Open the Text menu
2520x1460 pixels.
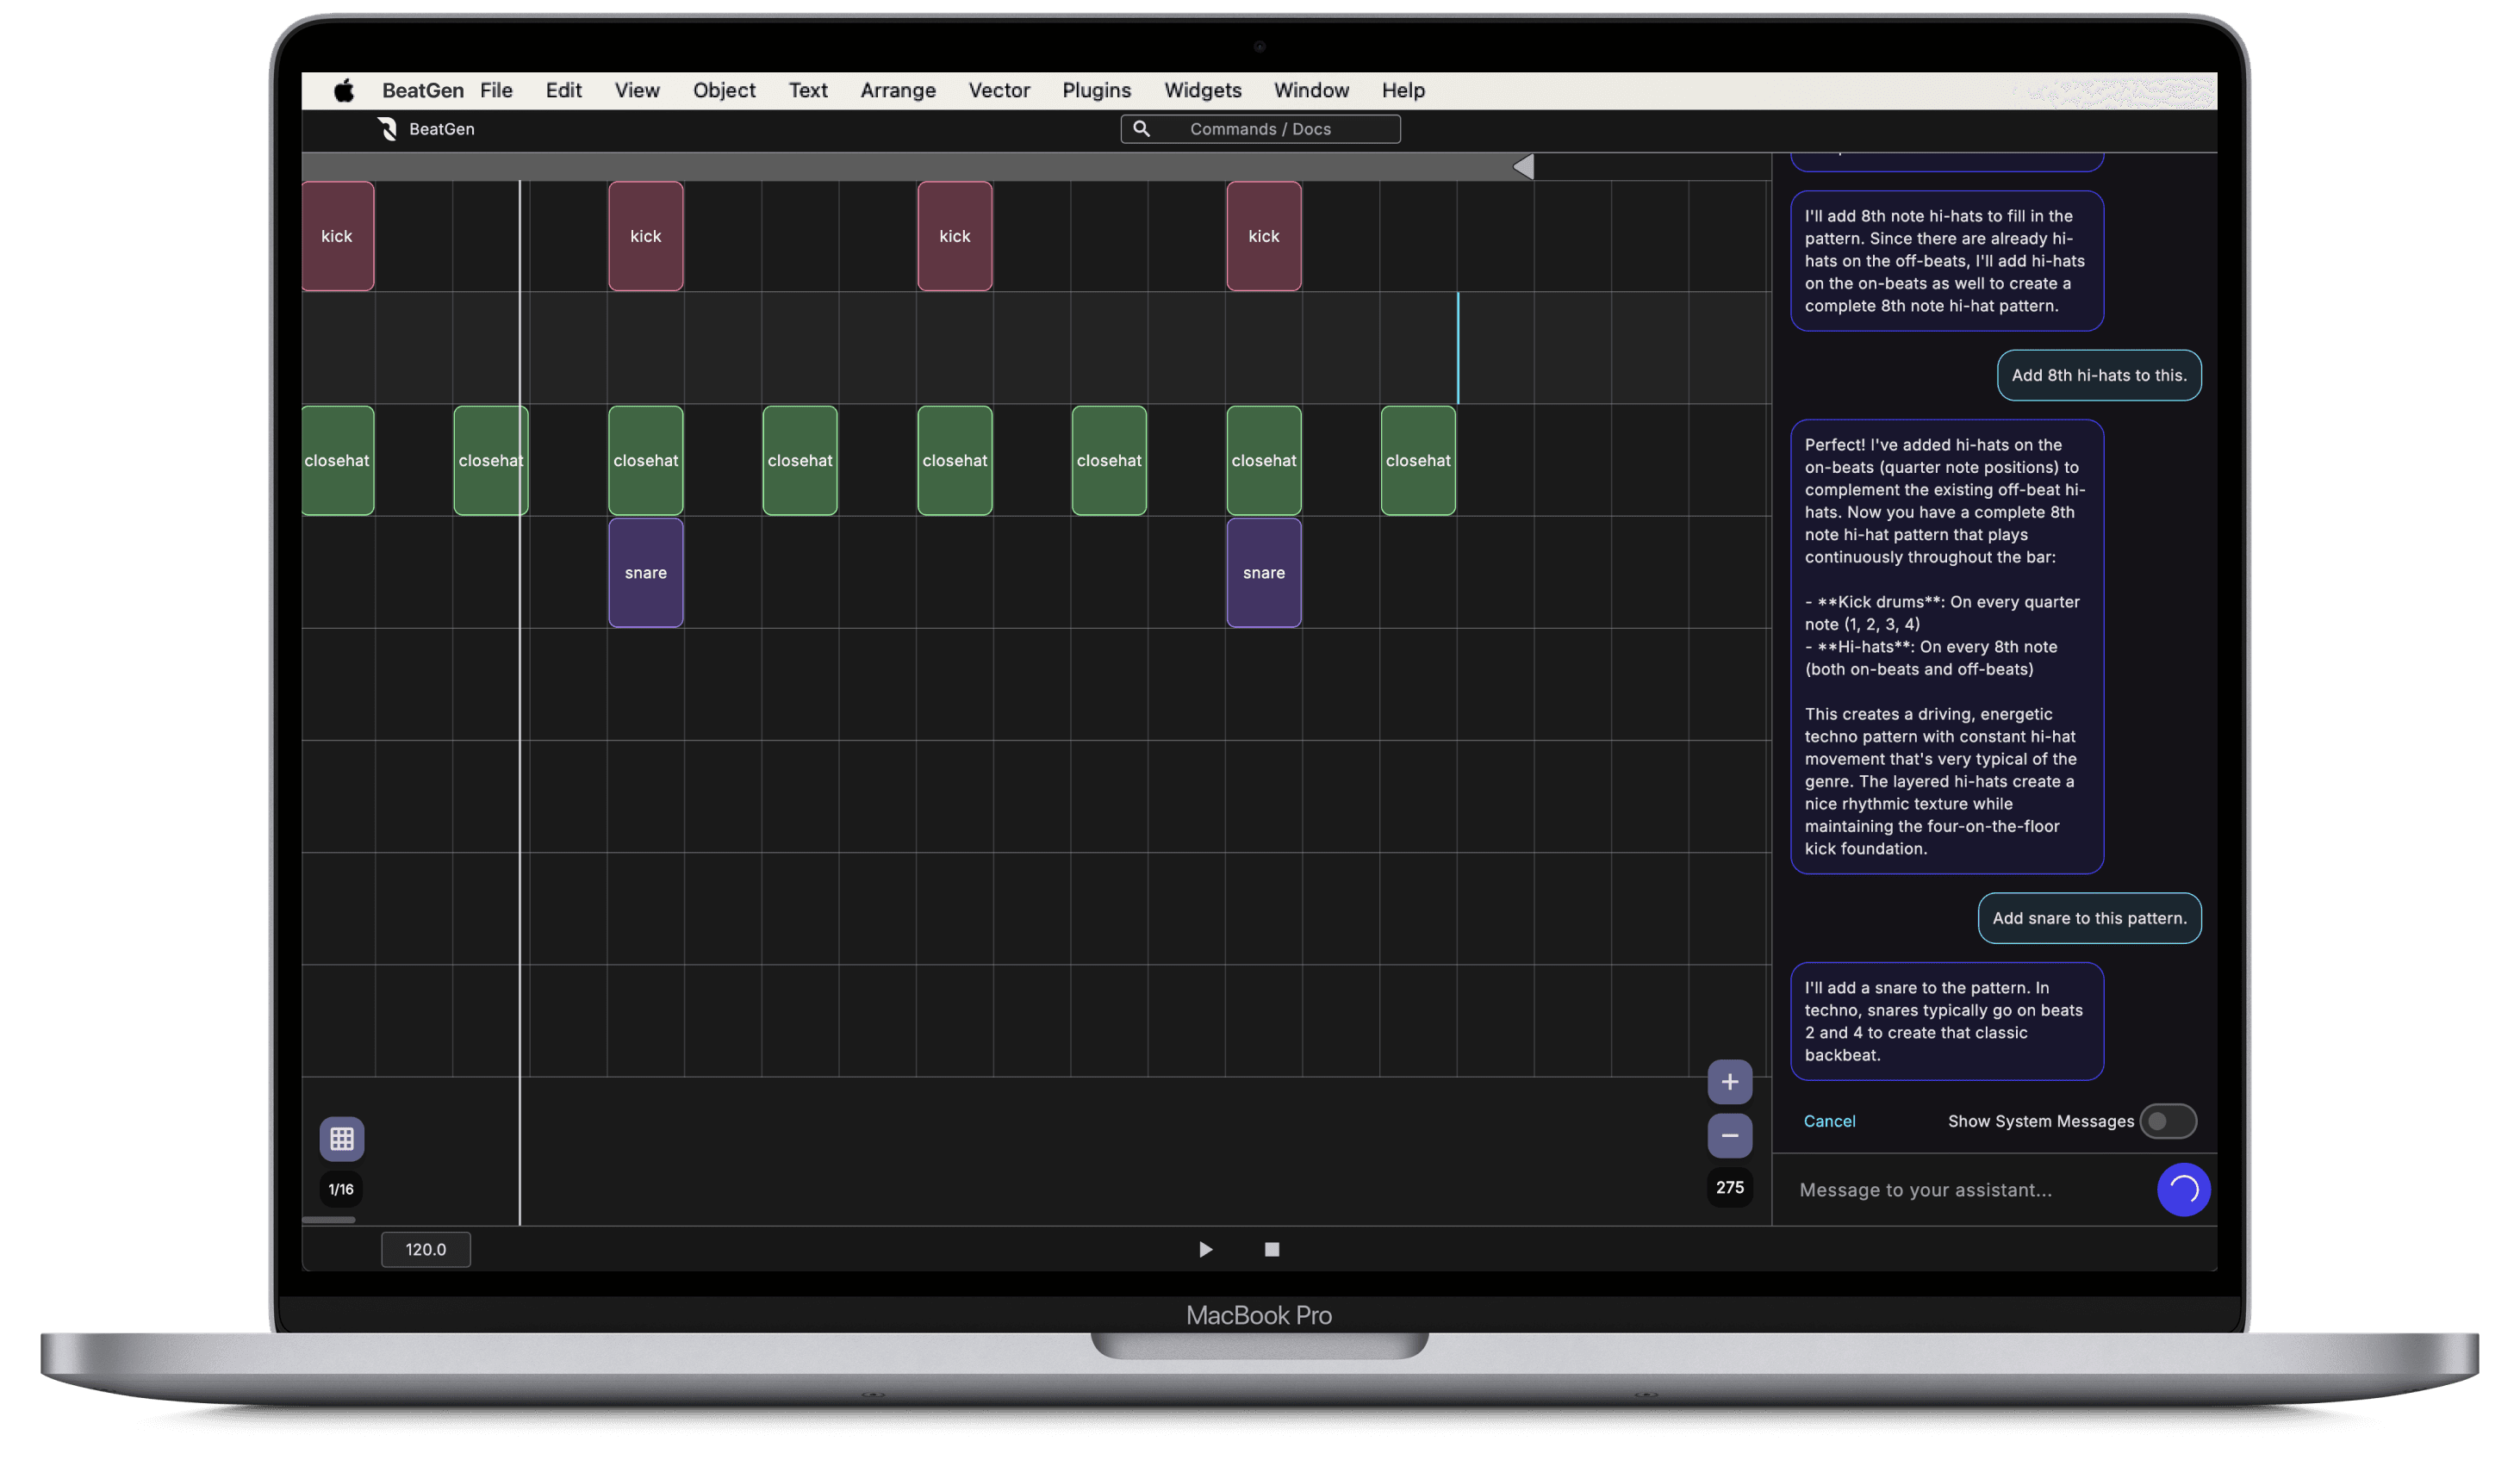pyautogui.click(x=808, y=90)
